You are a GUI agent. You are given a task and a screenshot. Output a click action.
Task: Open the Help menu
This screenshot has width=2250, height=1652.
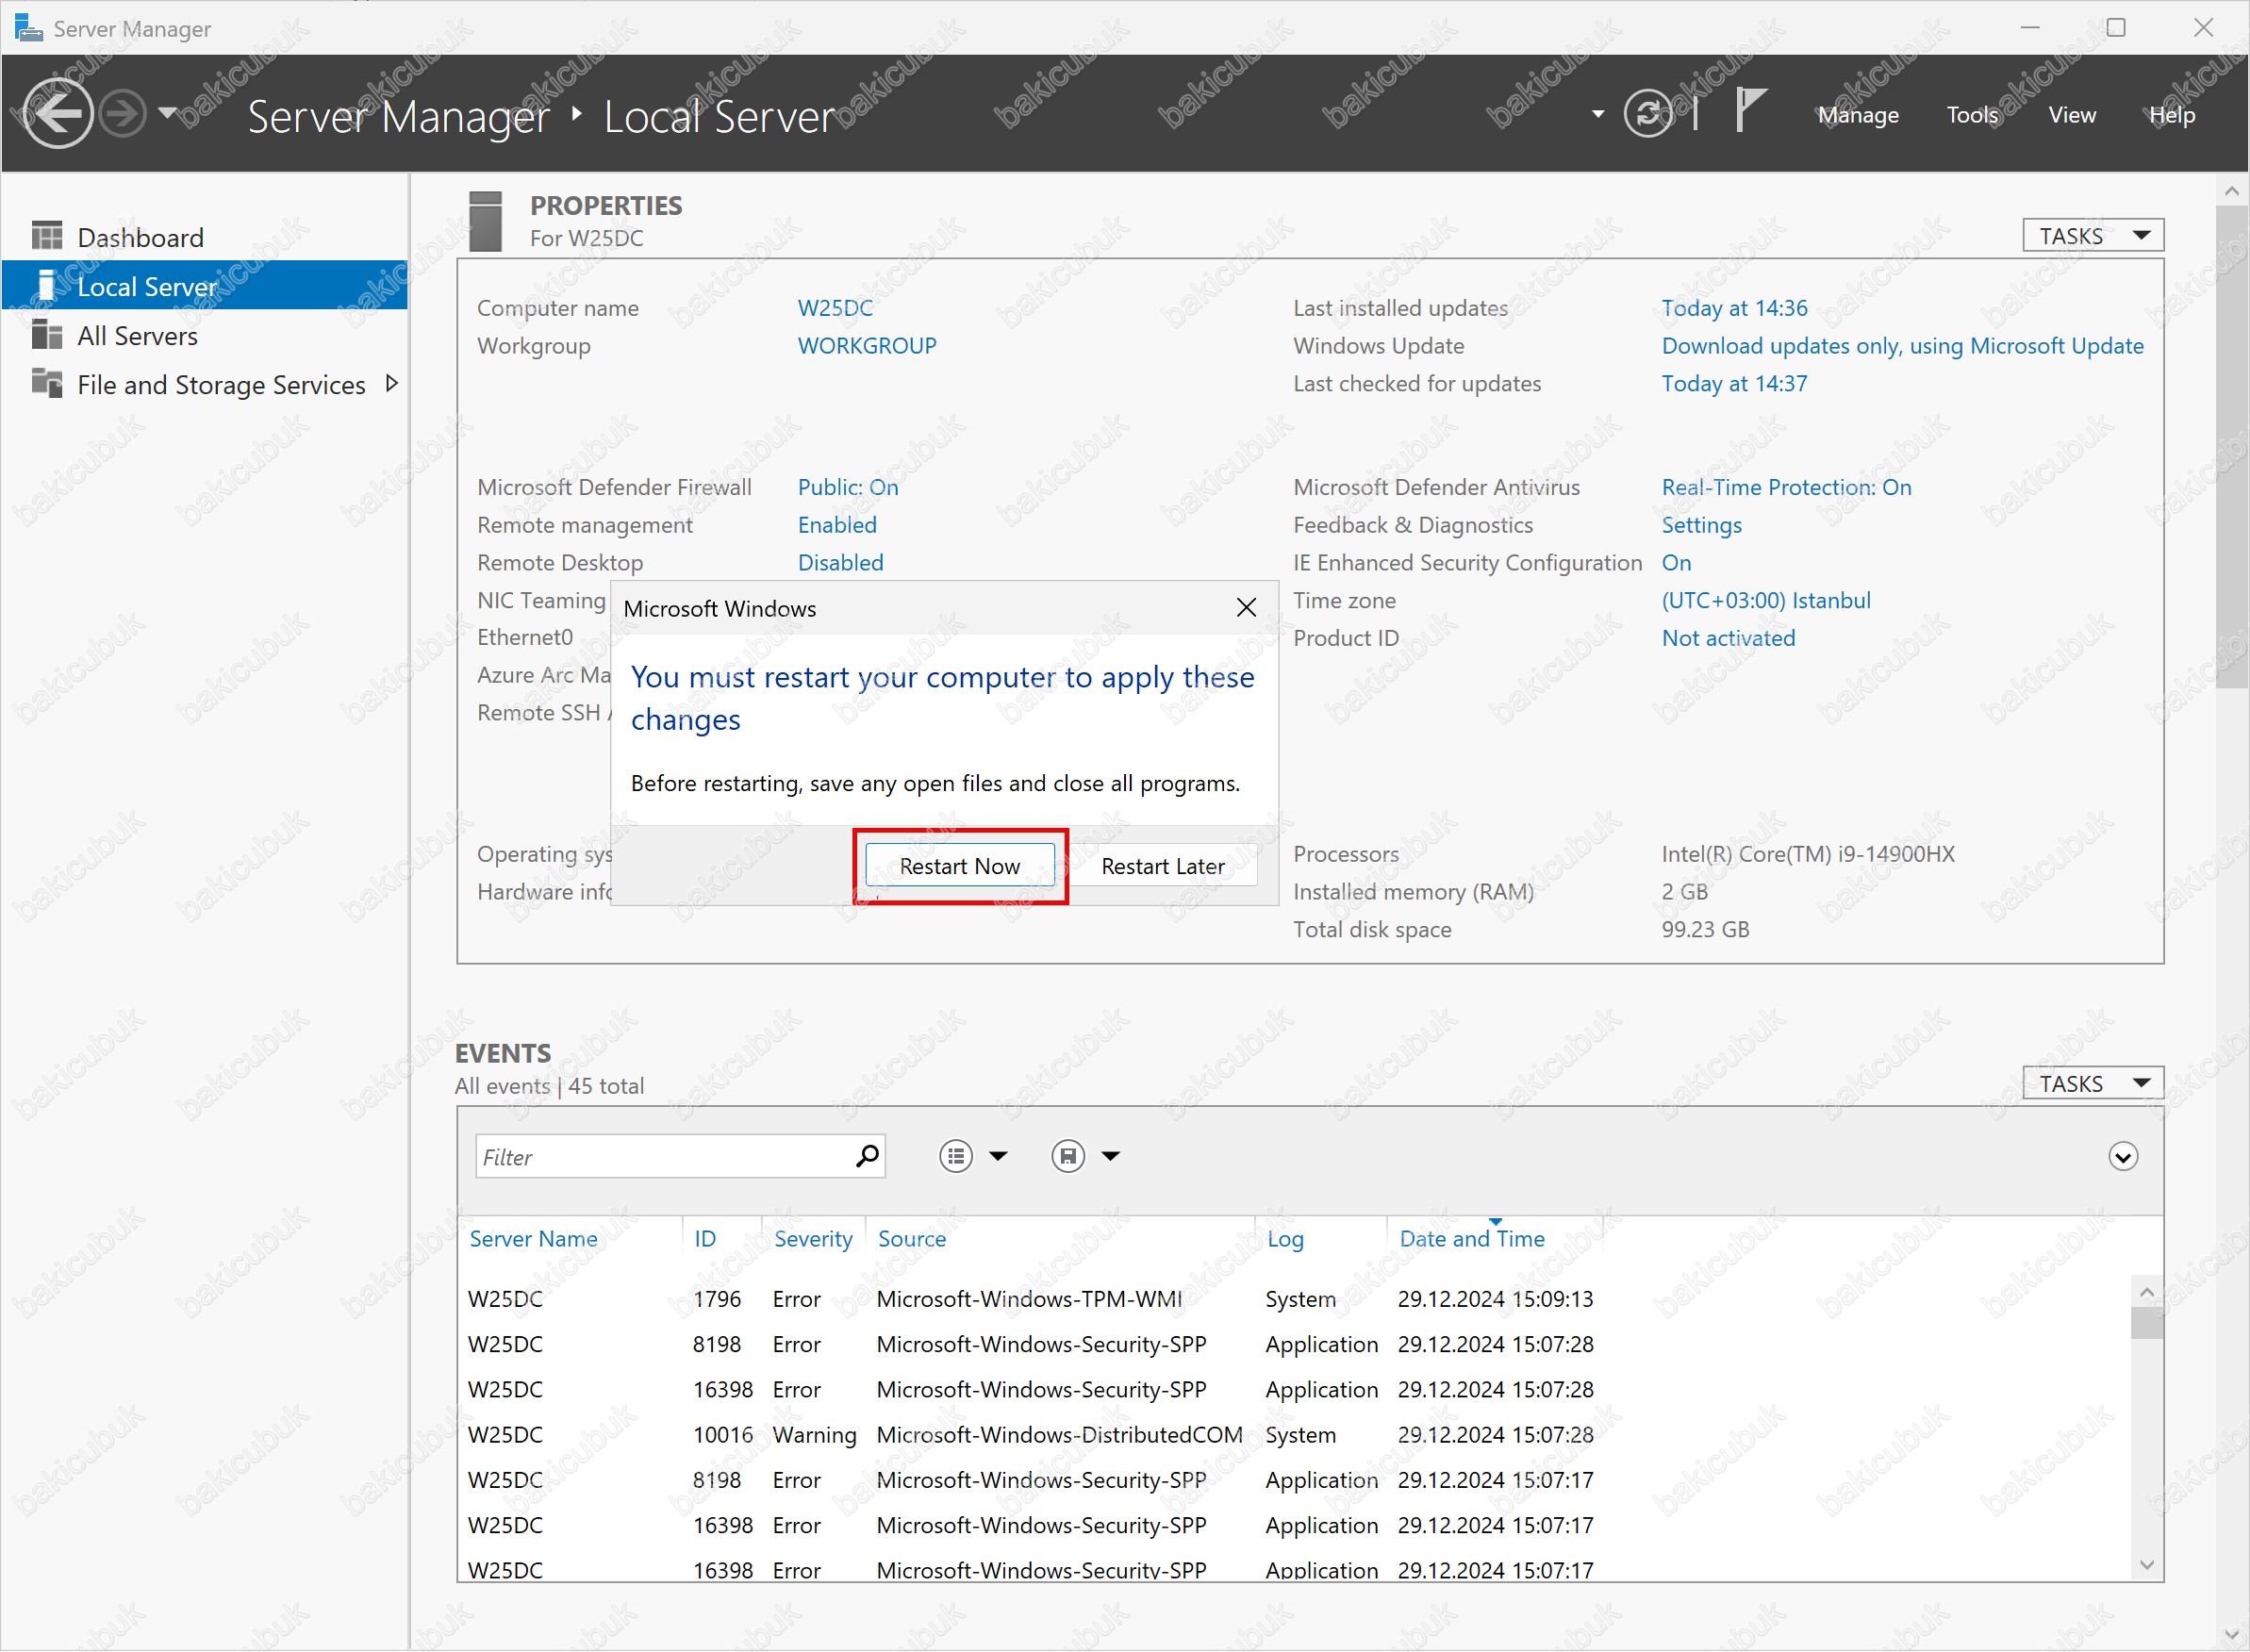point(2172,115)
